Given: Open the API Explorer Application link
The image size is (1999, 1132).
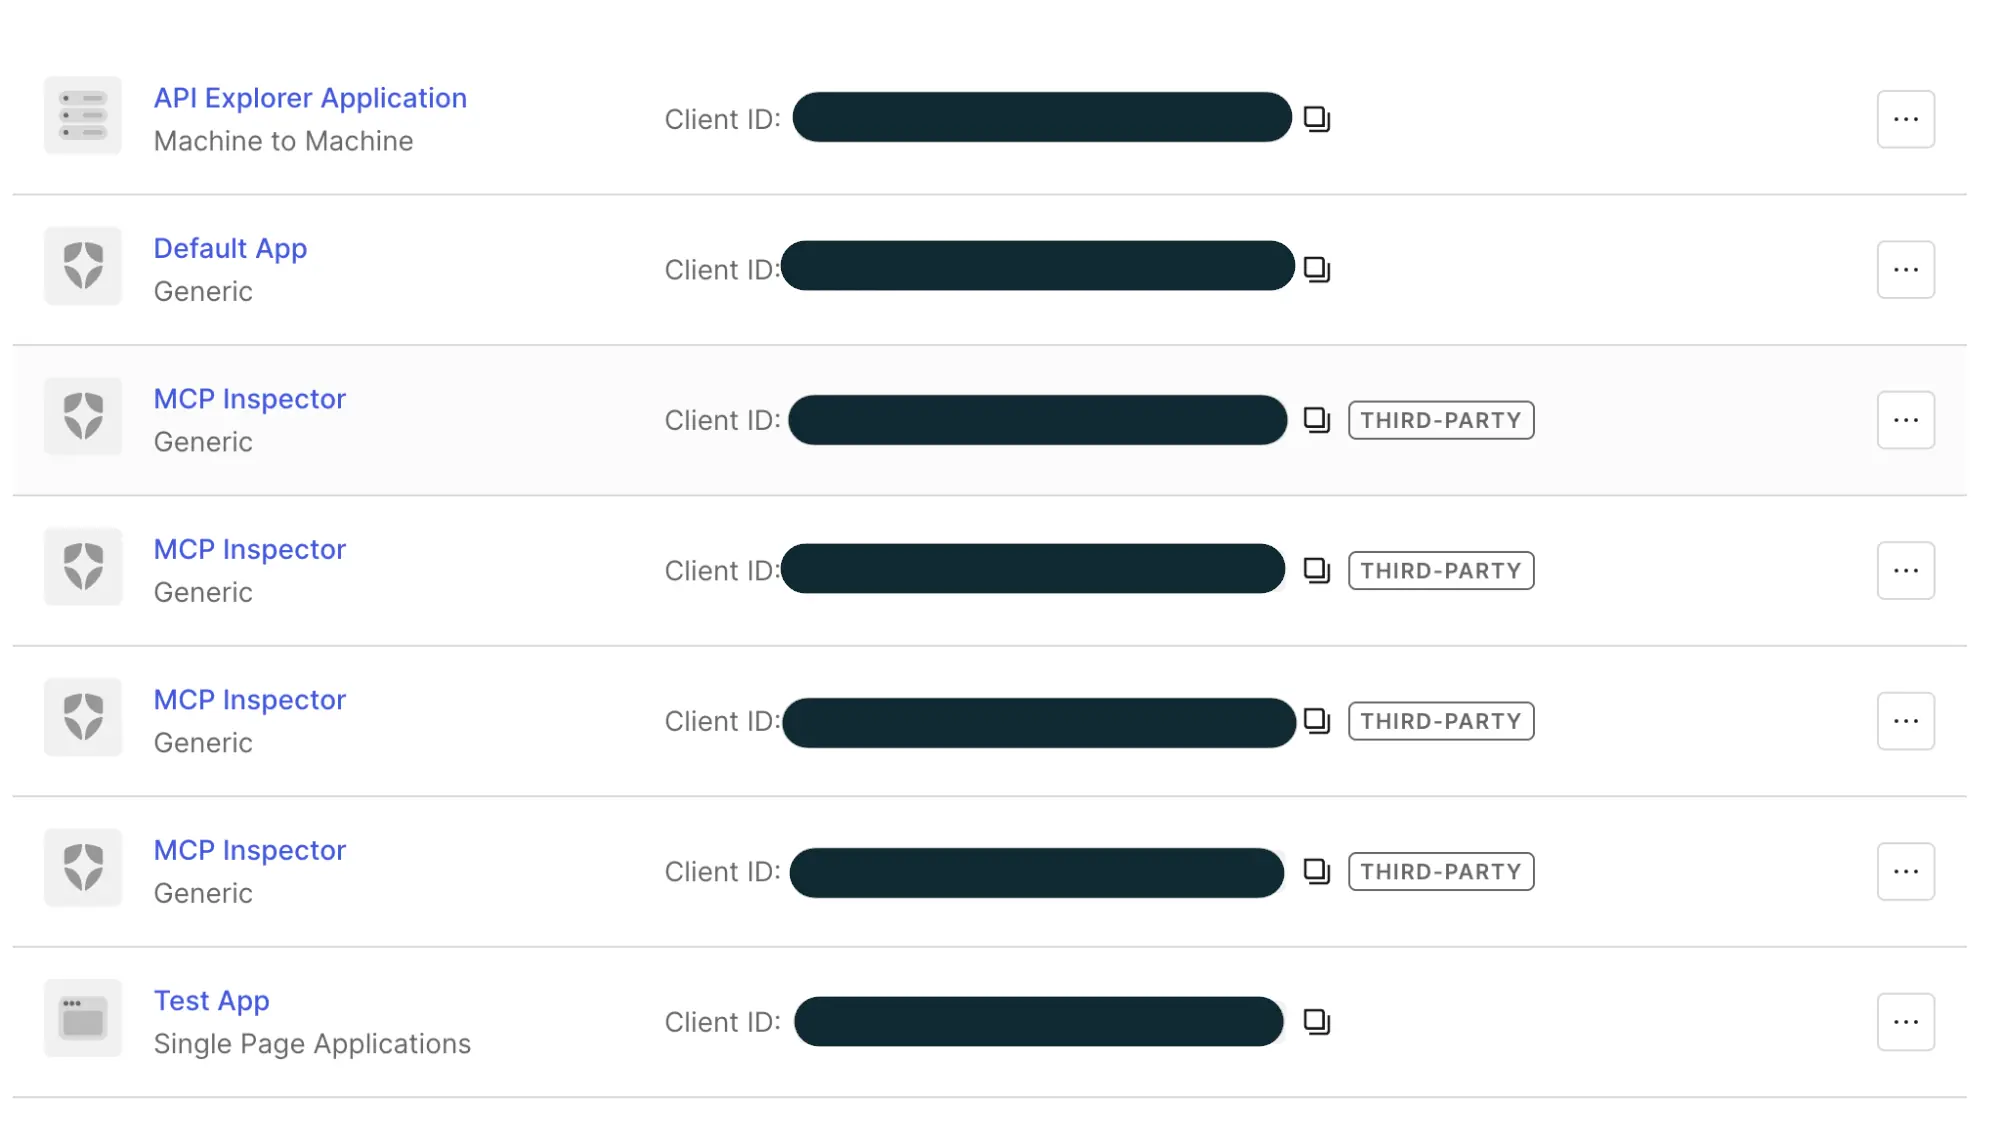Looking at the screenshot, I should (310, 97).
